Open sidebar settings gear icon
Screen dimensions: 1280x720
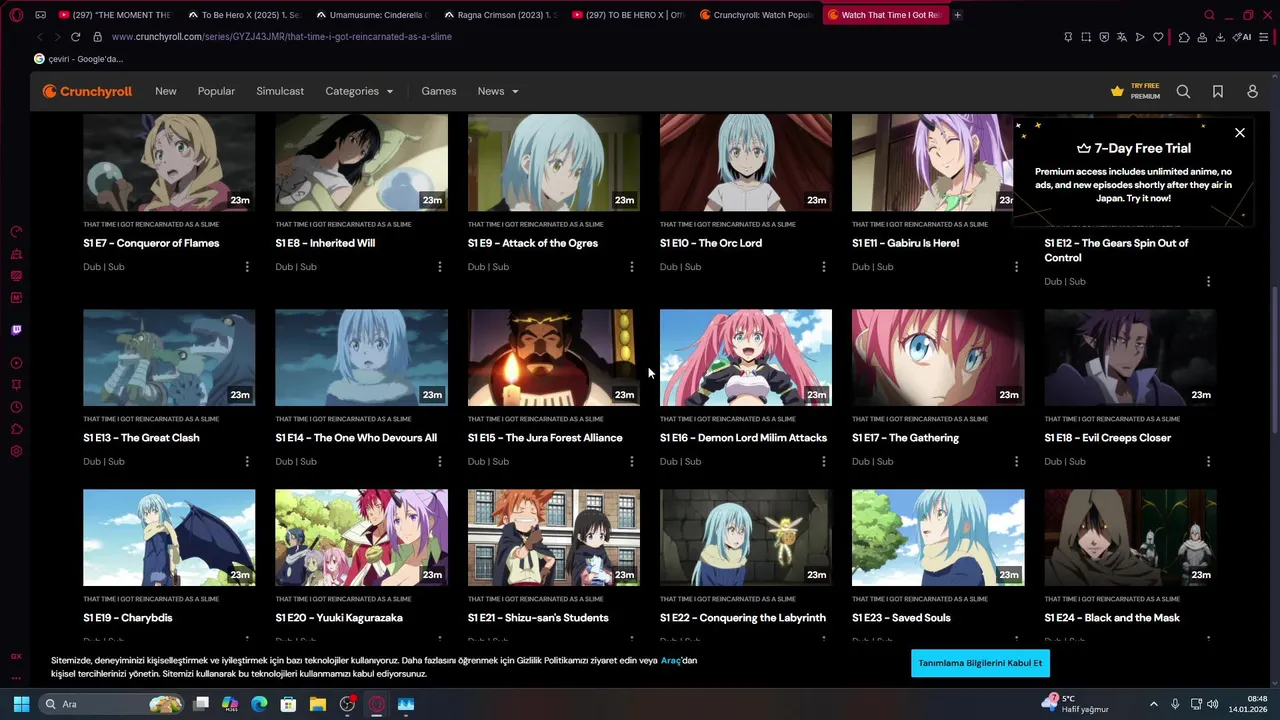[16, 451]
